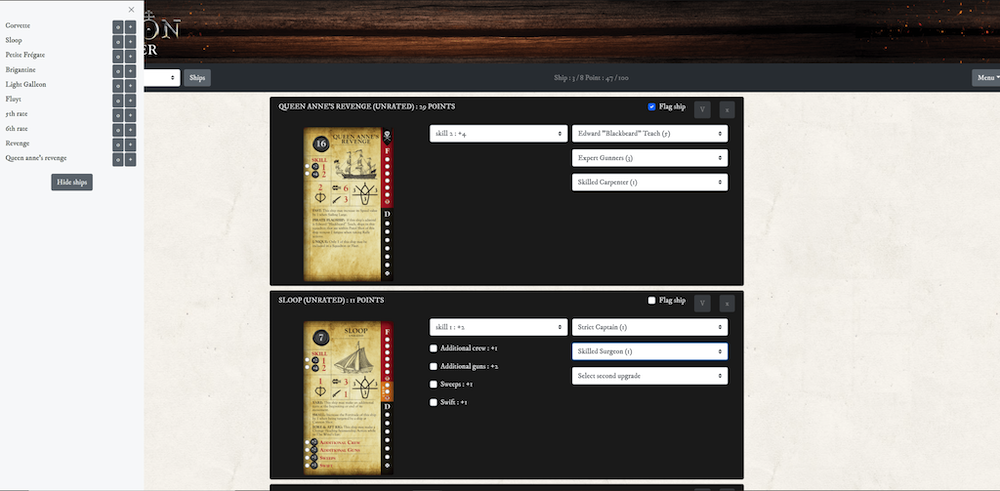Add a Corvette using its plus icon
1000x491 pixels.
coord(130,27)
